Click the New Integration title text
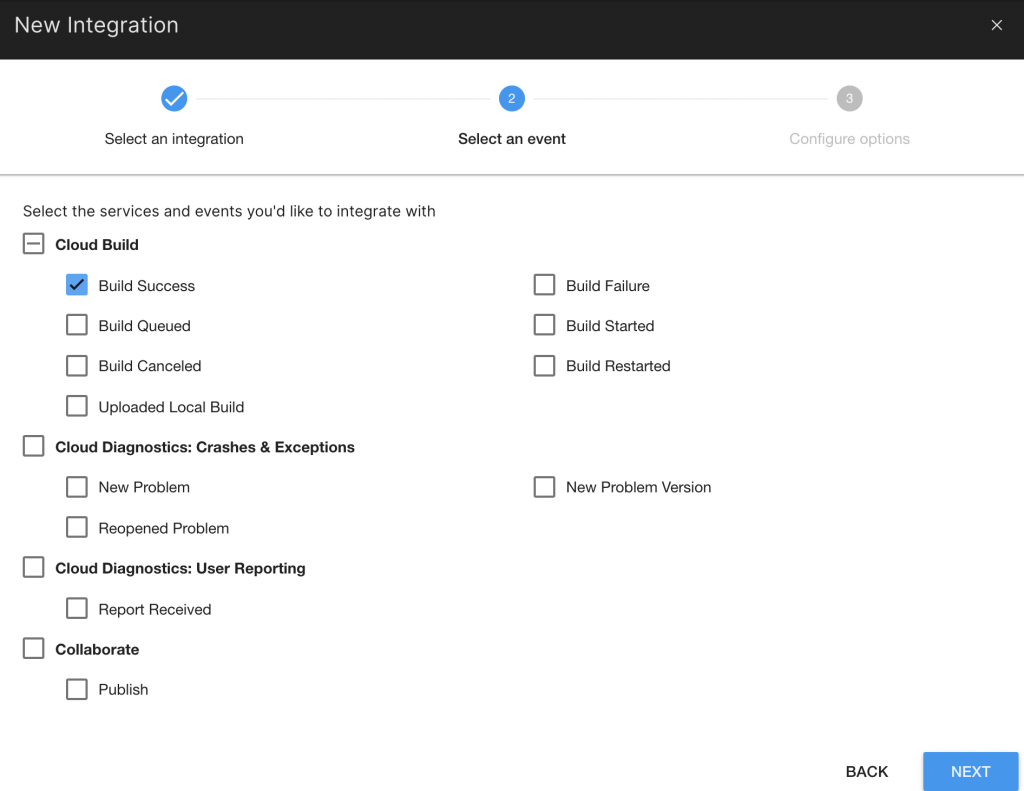Screen dimensions: 1024x791 coord(96,25)
